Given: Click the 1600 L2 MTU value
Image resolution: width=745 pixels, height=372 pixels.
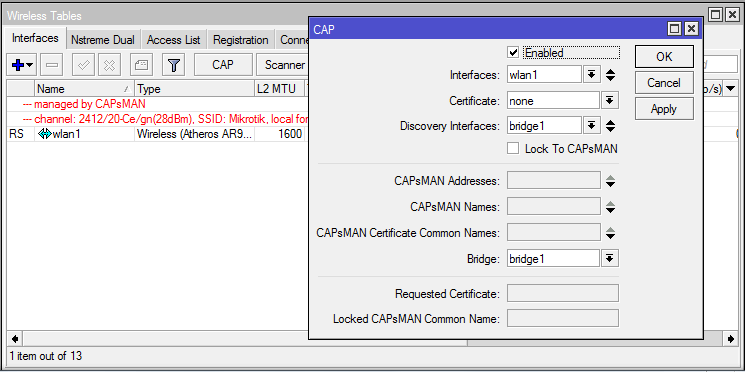Looking at the screenshot, I should [290, 134].
